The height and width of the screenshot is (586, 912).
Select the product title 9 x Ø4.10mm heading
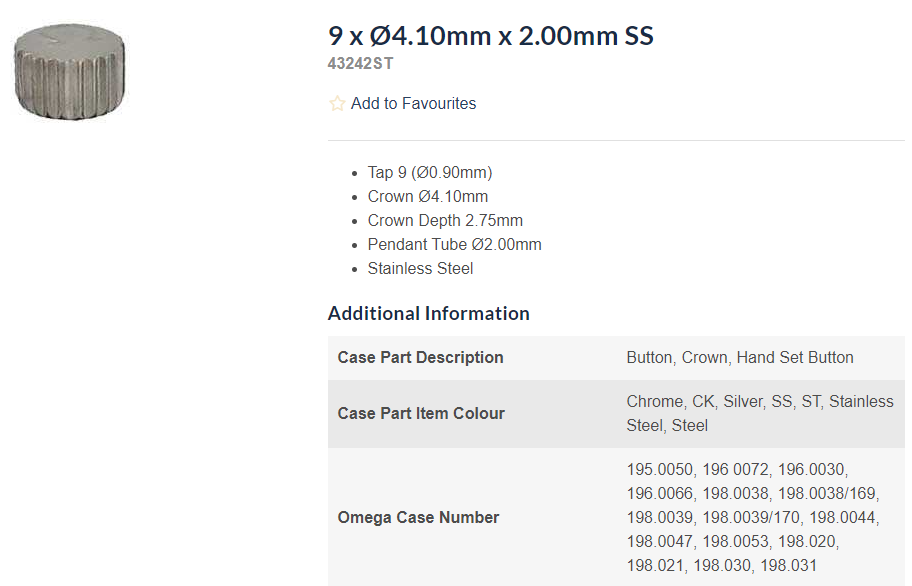(490, 36)
